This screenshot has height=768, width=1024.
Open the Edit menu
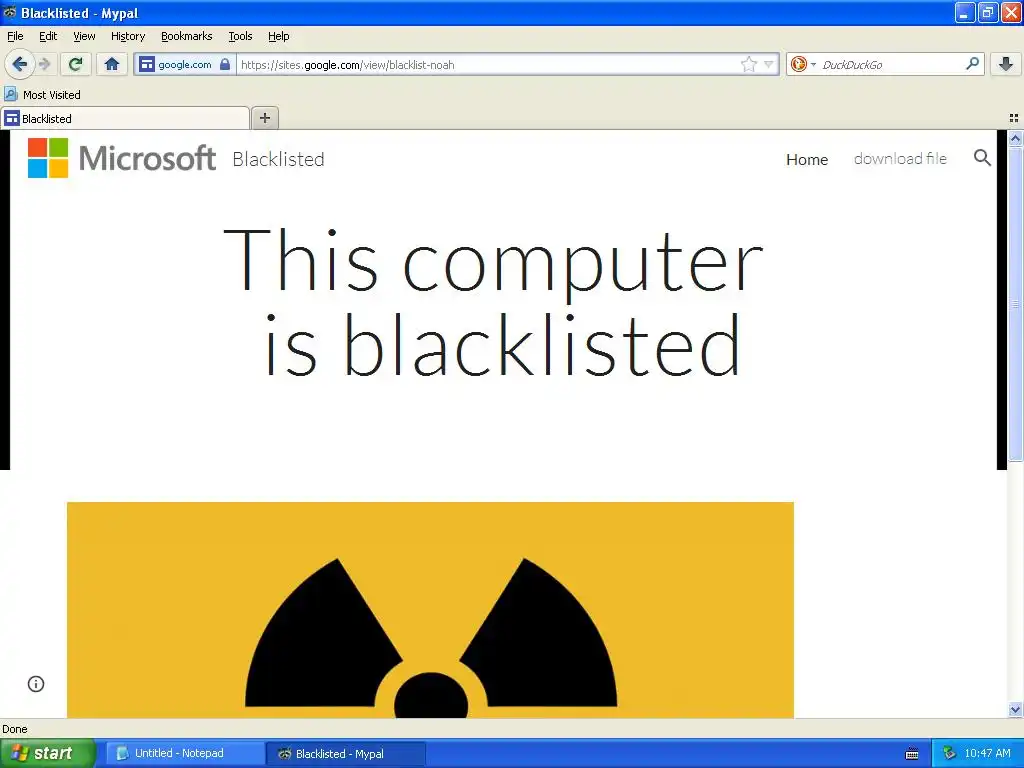click(x=48, y=36)
